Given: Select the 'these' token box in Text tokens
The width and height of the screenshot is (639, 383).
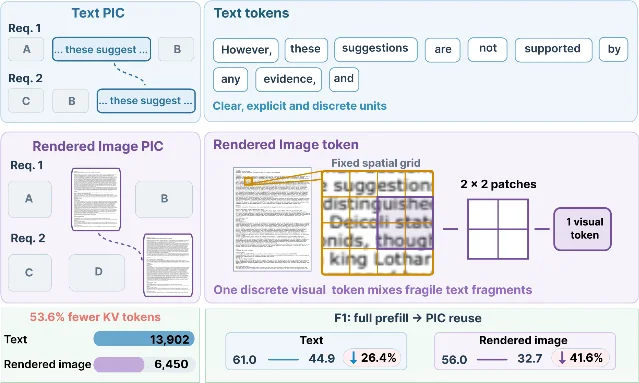Looking at the screenshot, I should 306,50.
